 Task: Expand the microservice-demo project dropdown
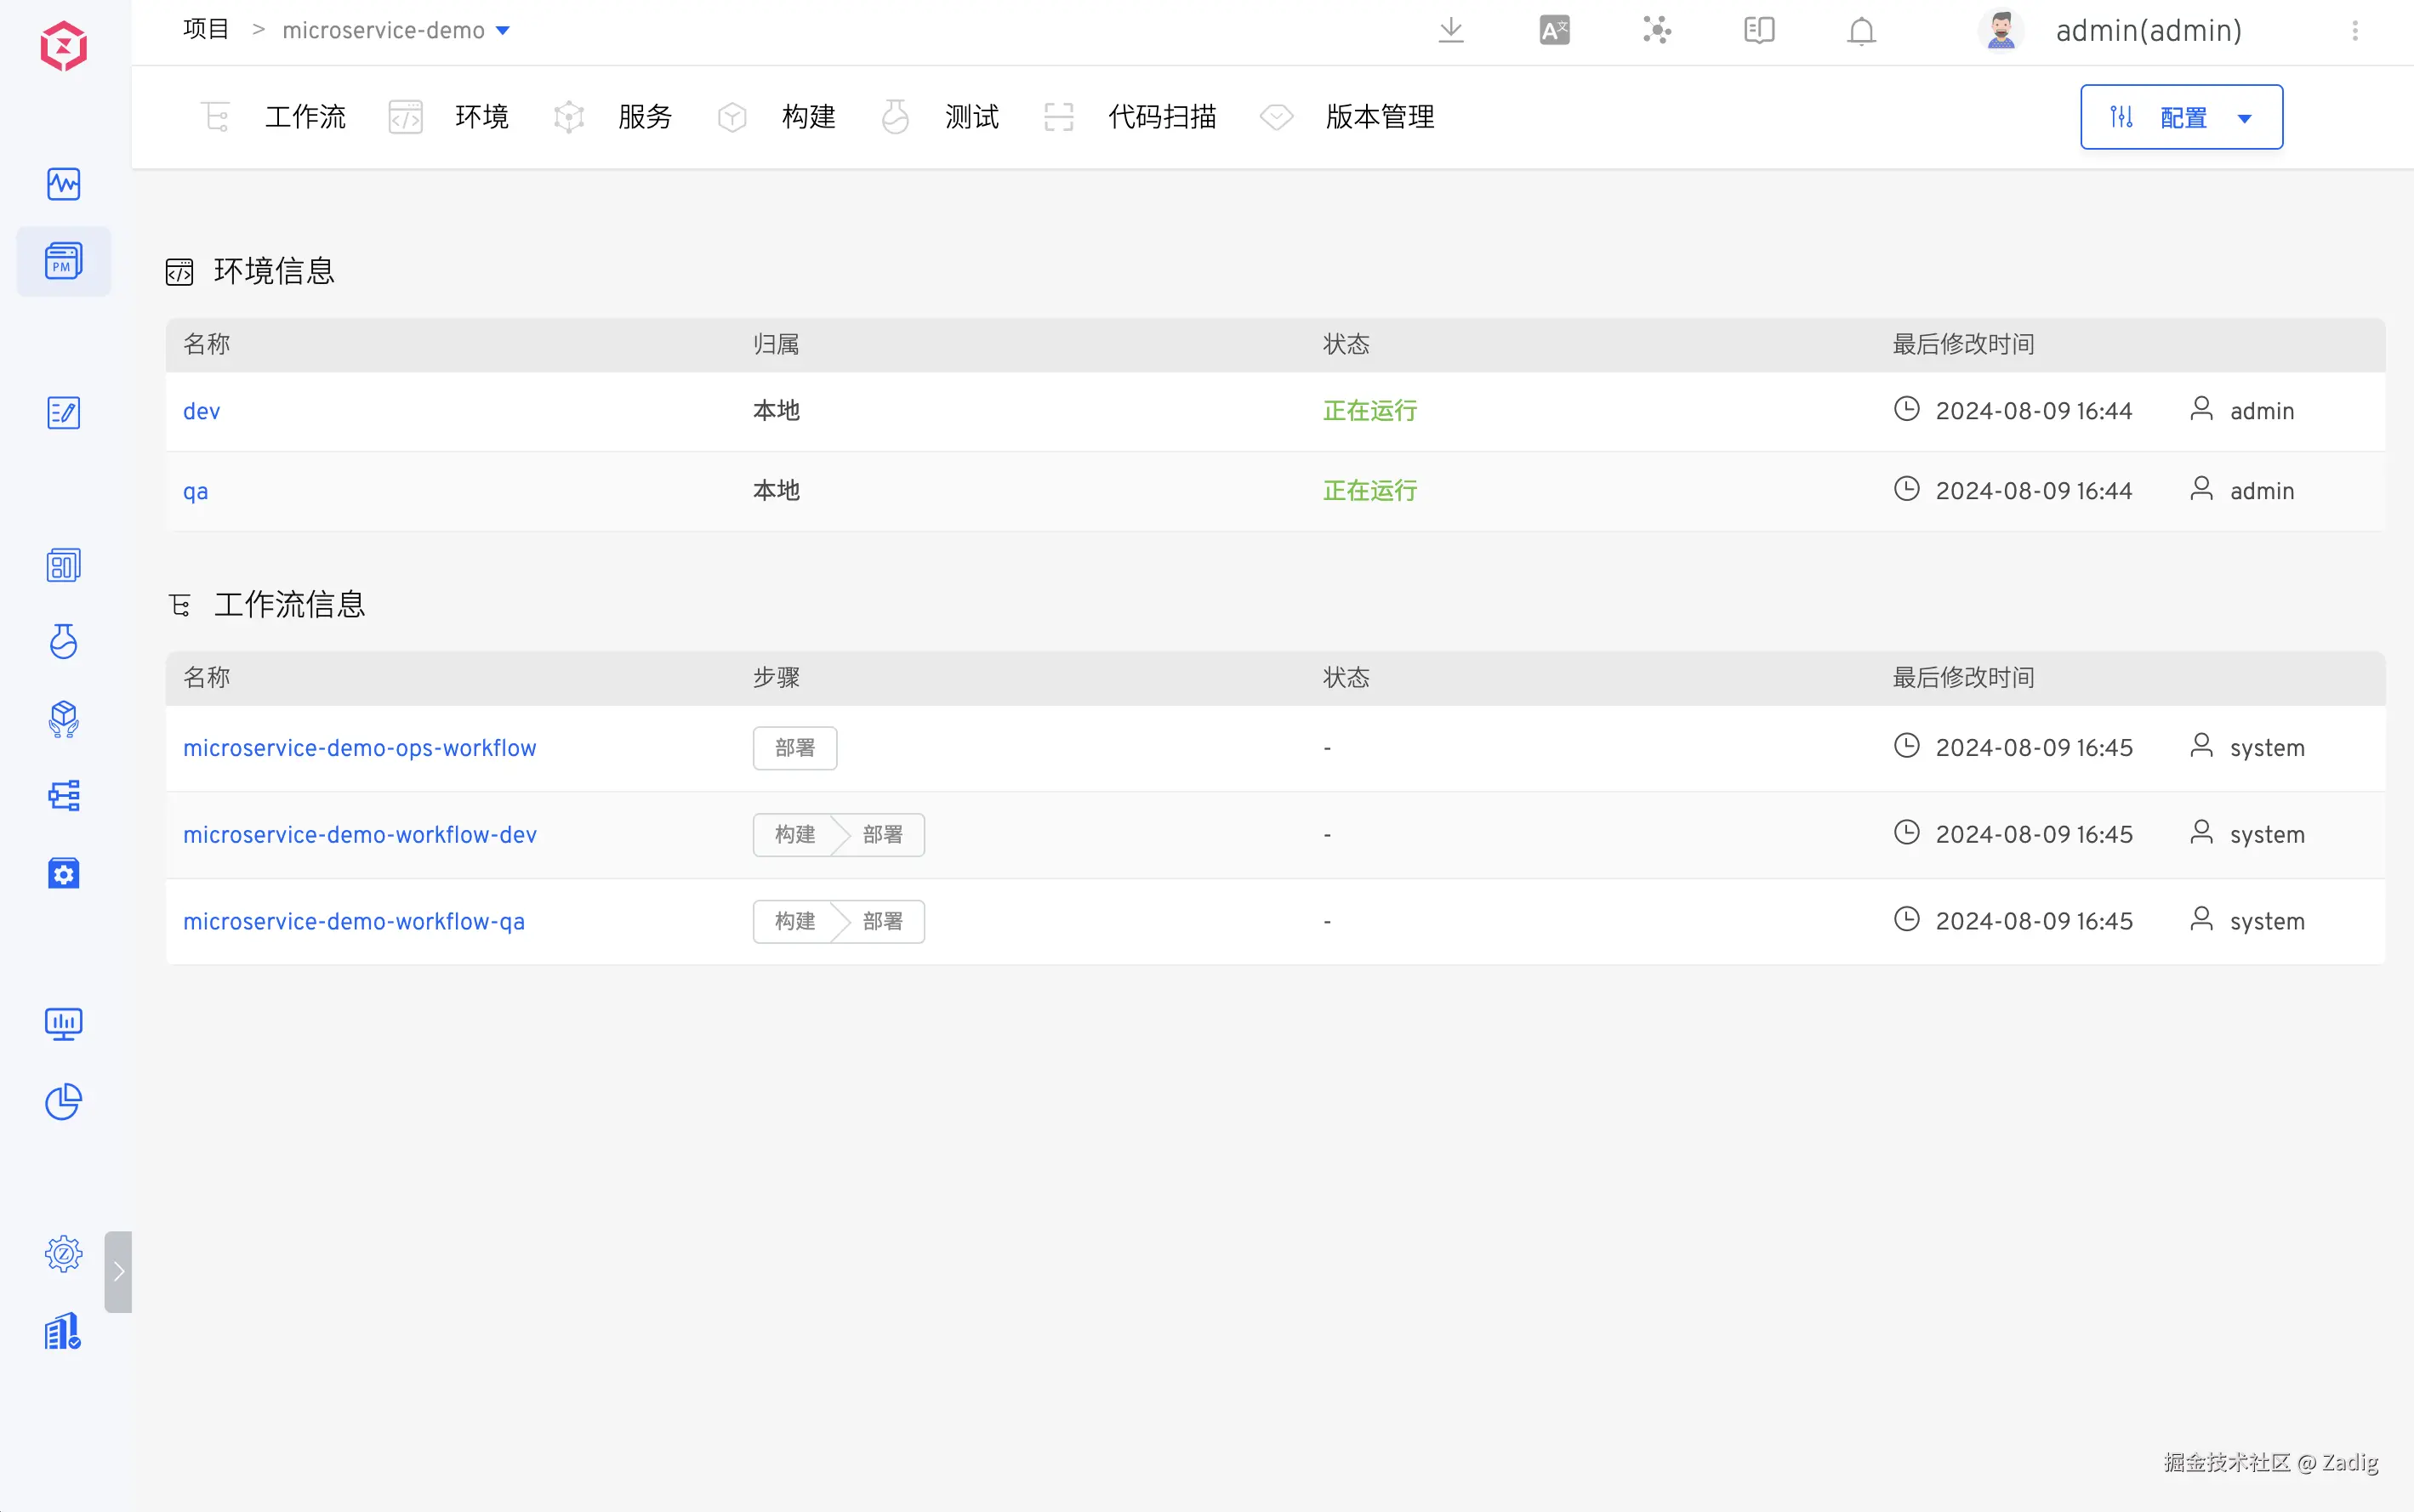click(x=503, y=31)
